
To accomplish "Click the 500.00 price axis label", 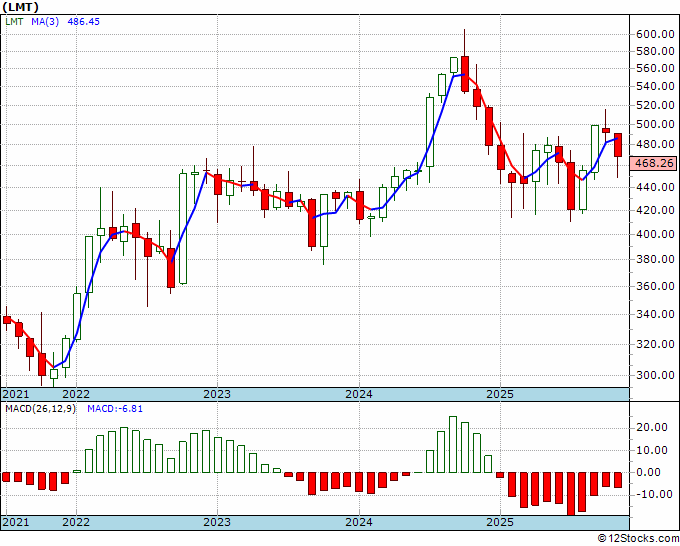I will coord(655,124).
